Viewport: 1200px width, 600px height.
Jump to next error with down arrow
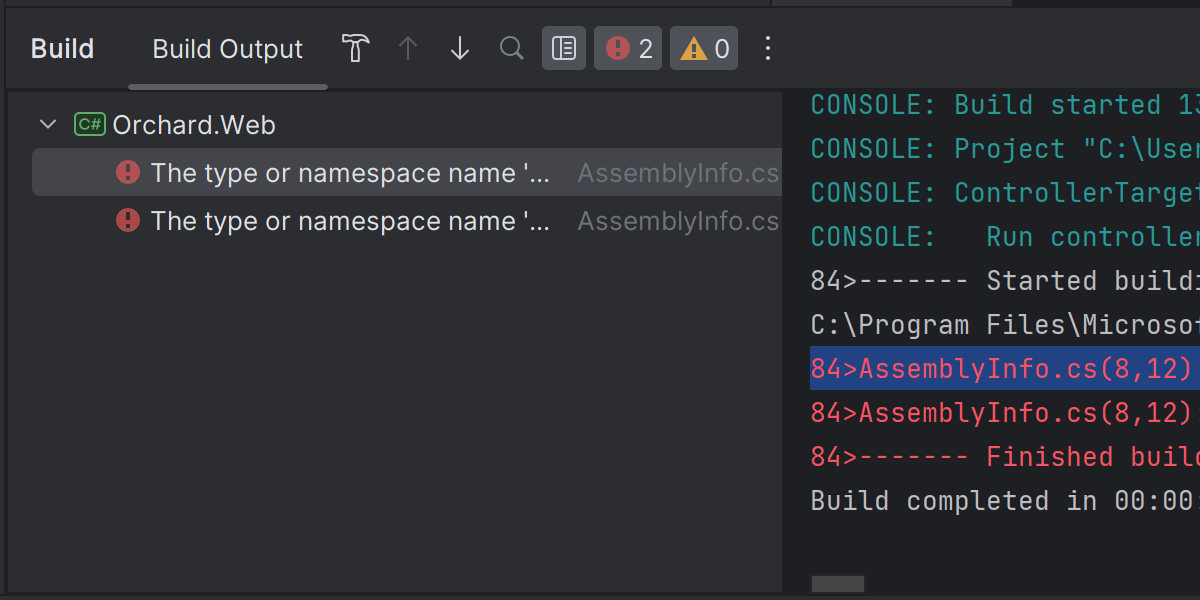pos(460,48)
